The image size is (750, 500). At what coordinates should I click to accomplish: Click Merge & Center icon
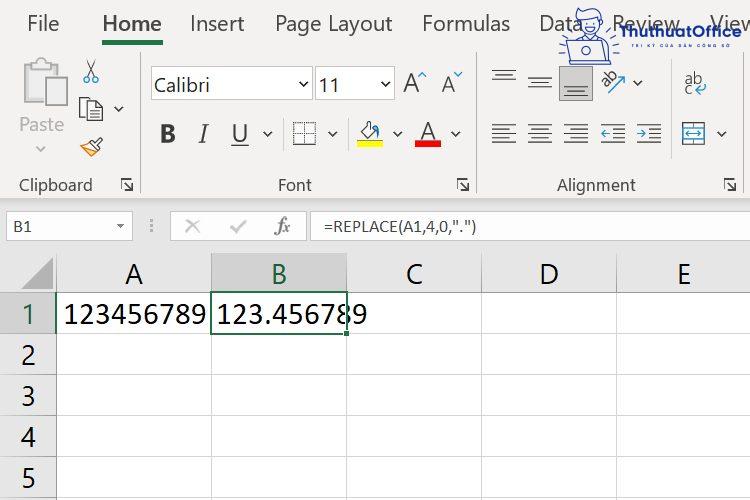coord(694,133)
